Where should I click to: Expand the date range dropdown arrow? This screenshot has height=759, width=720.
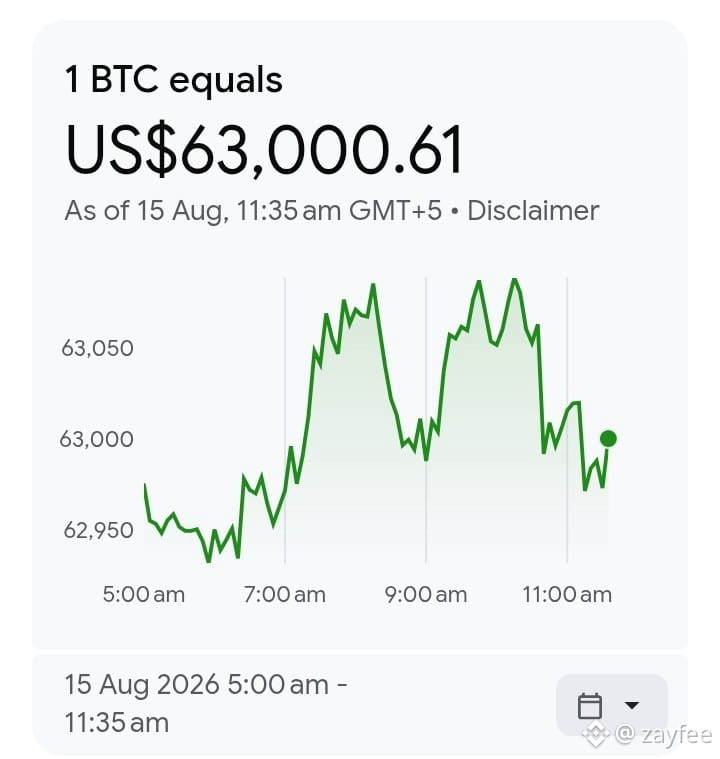tap(631, 705)
